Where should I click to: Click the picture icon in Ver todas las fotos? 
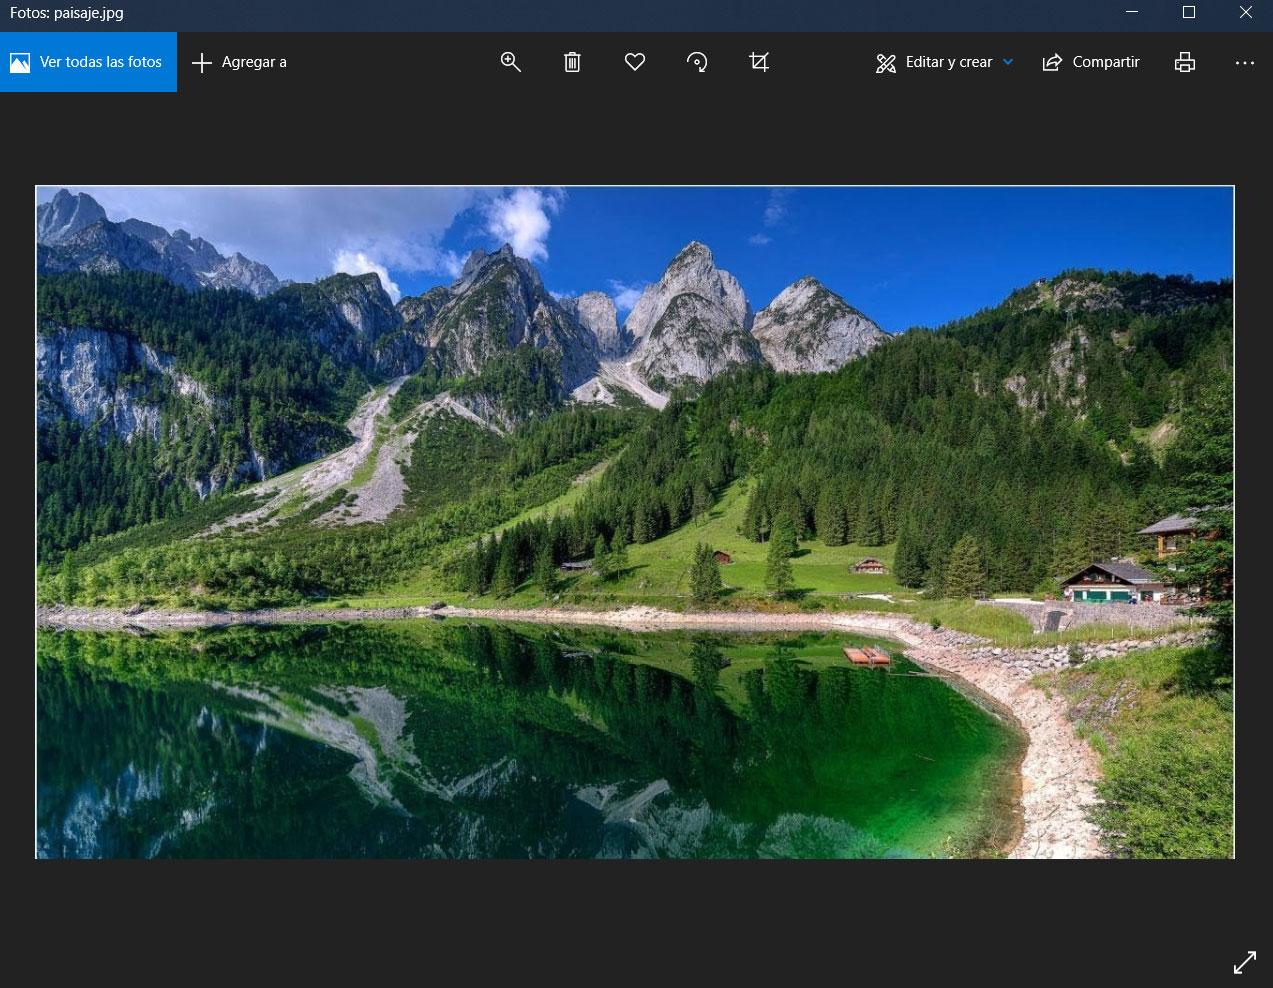point(20,63)
